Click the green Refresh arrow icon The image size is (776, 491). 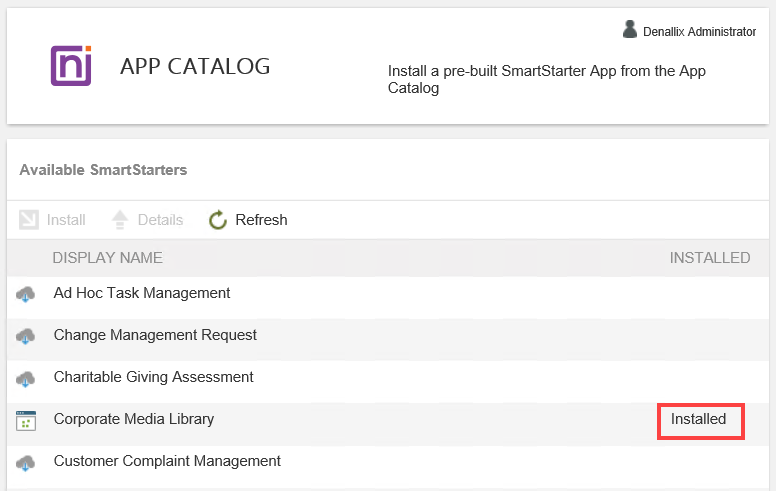tap(218, 220)
